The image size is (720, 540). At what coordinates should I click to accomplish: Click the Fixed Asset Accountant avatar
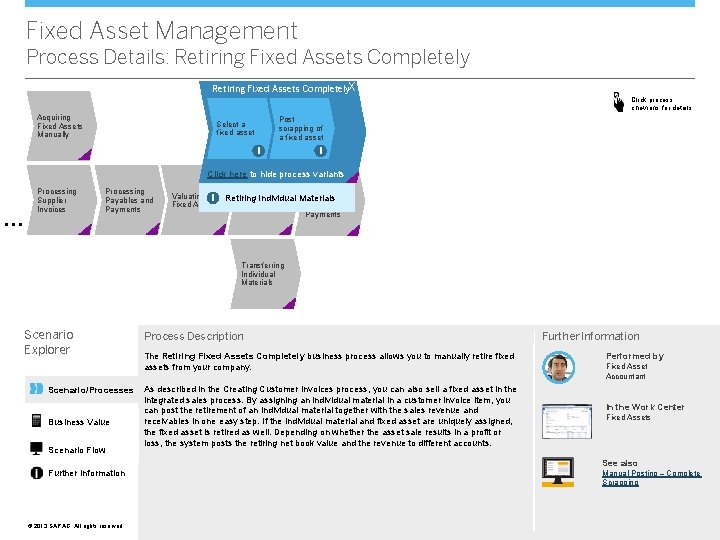pos(558,367)
